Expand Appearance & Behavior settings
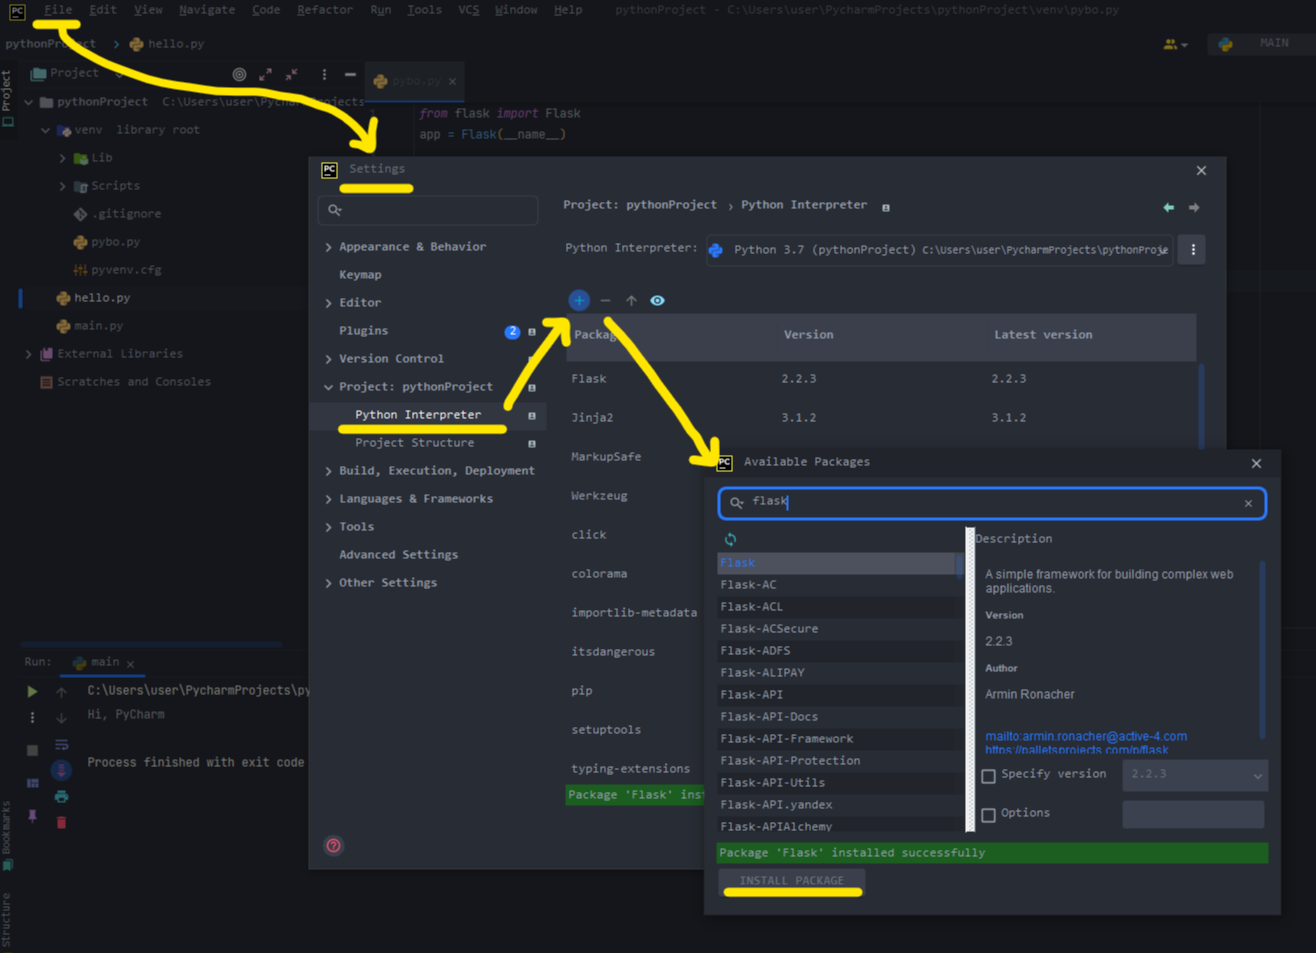The width and height of the screenshot is (1316, 953). 329,247
